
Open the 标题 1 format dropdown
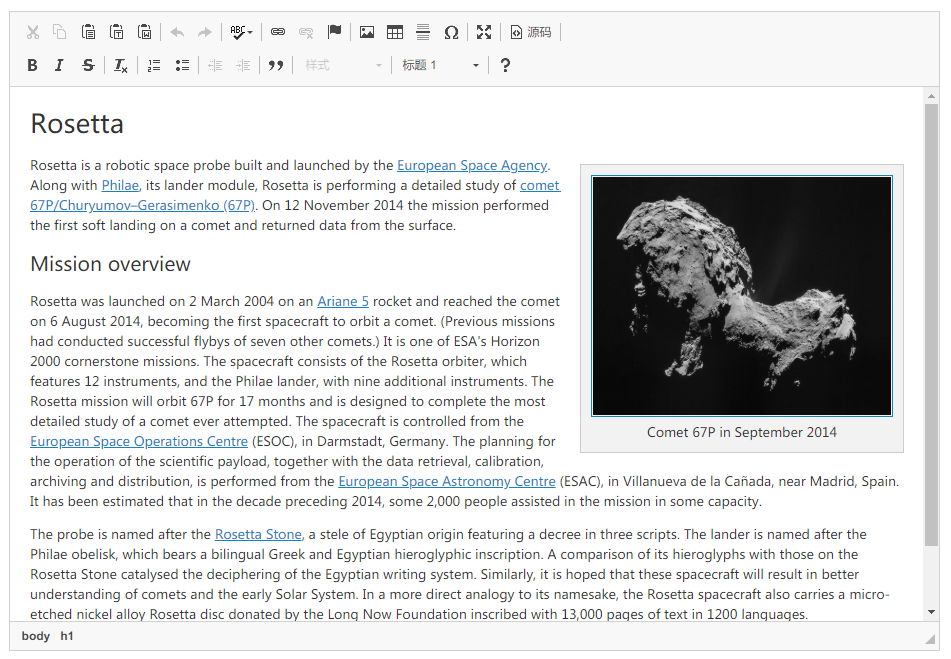point(440,65)
